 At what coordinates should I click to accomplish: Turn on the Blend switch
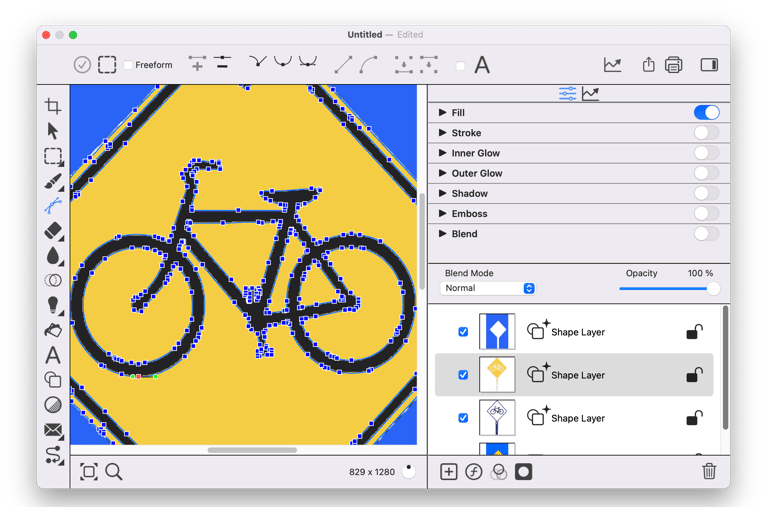706,234
